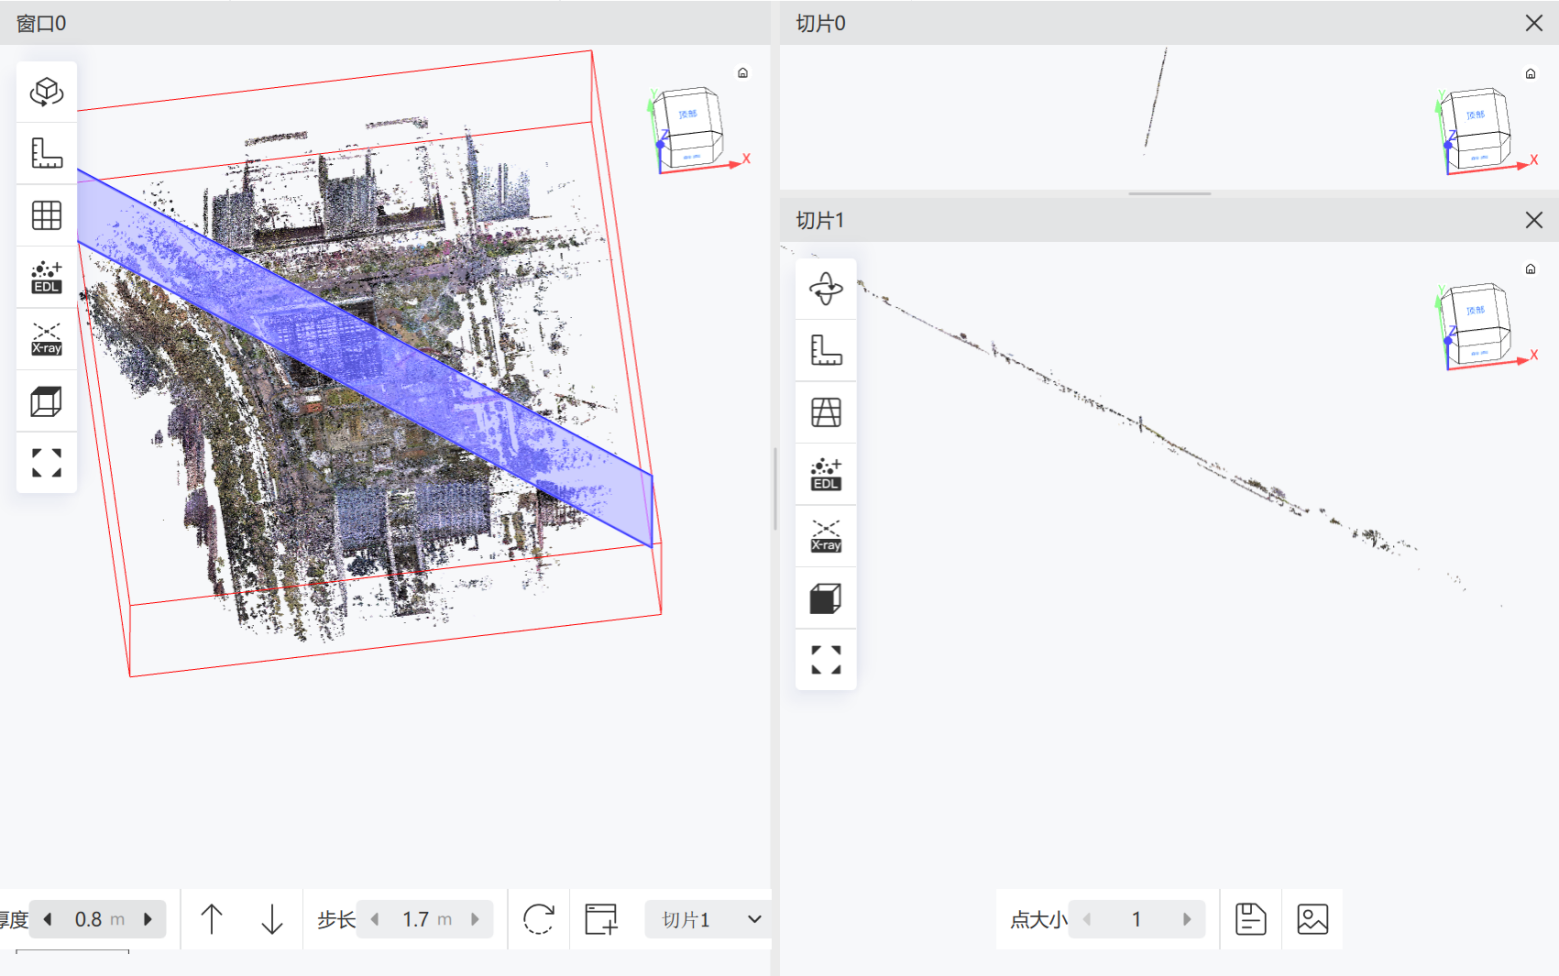Click the add new slice window icon
The image size is (1559, 976).
click(x=601, y=919)
